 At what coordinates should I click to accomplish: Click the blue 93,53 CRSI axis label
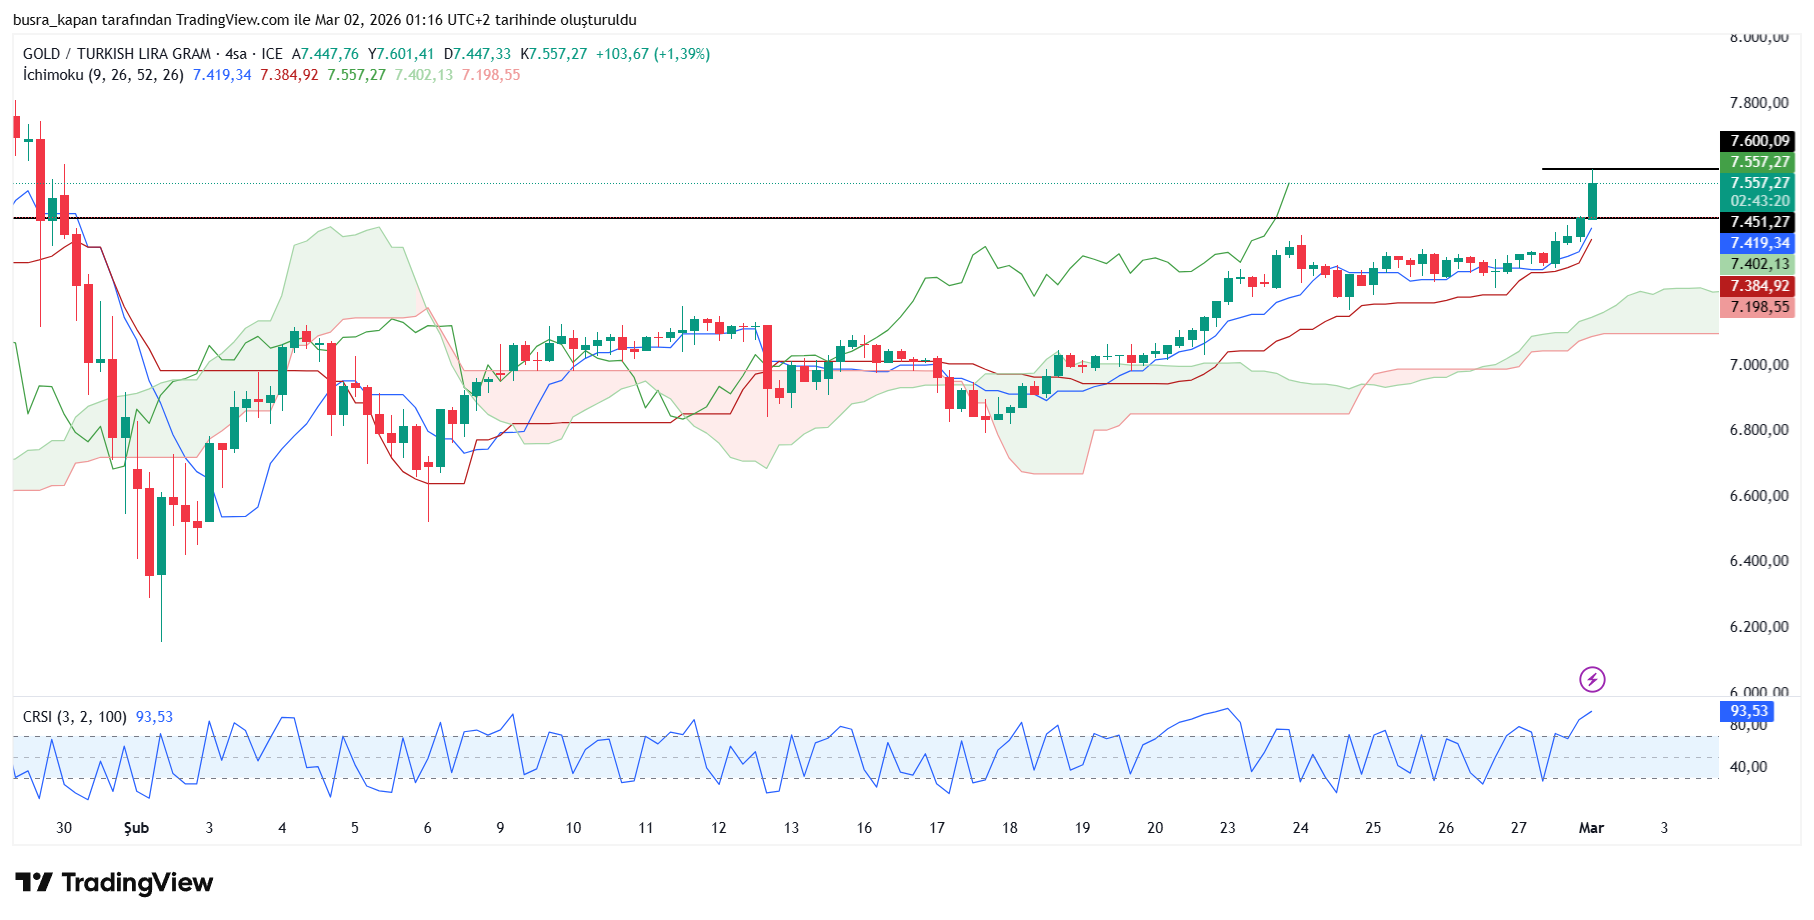click(x=1748, y=711)
